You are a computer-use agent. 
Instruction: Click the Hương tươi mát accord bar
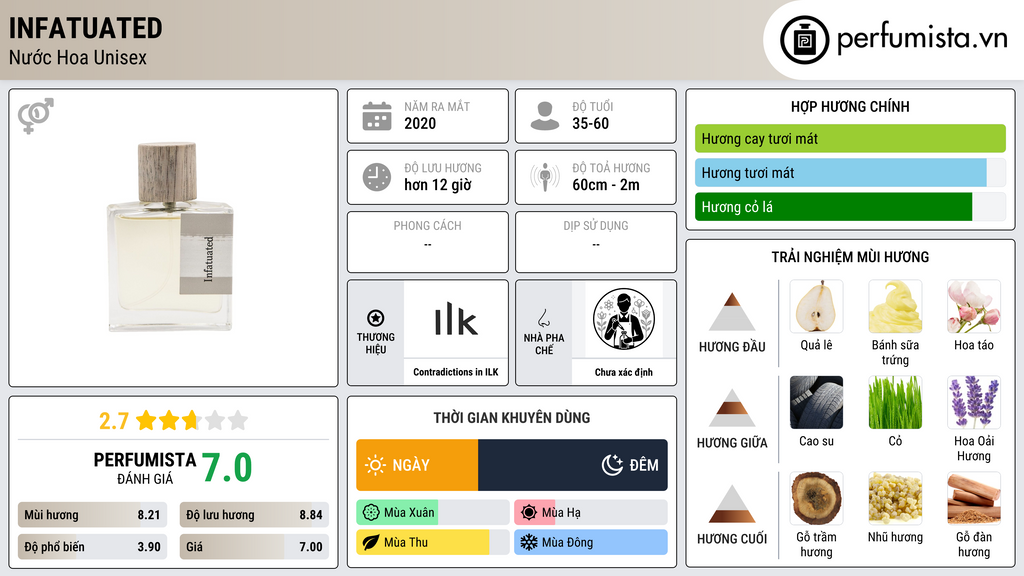click(850, 172)
